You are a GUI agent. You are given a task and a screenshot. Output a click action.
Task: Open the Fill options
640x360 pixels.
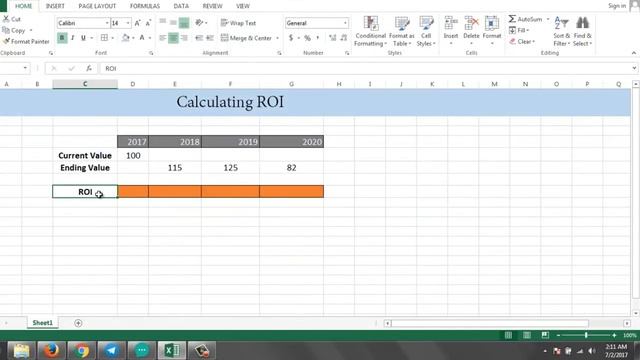(x=518, y=30)
